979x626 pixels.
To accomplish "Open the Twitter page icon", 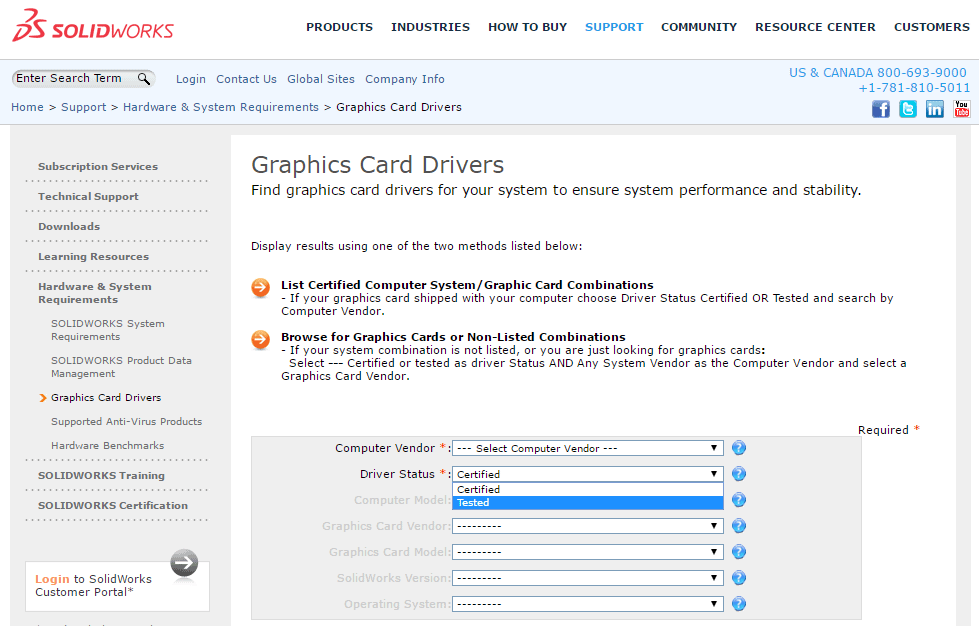I will coord(908,109).
